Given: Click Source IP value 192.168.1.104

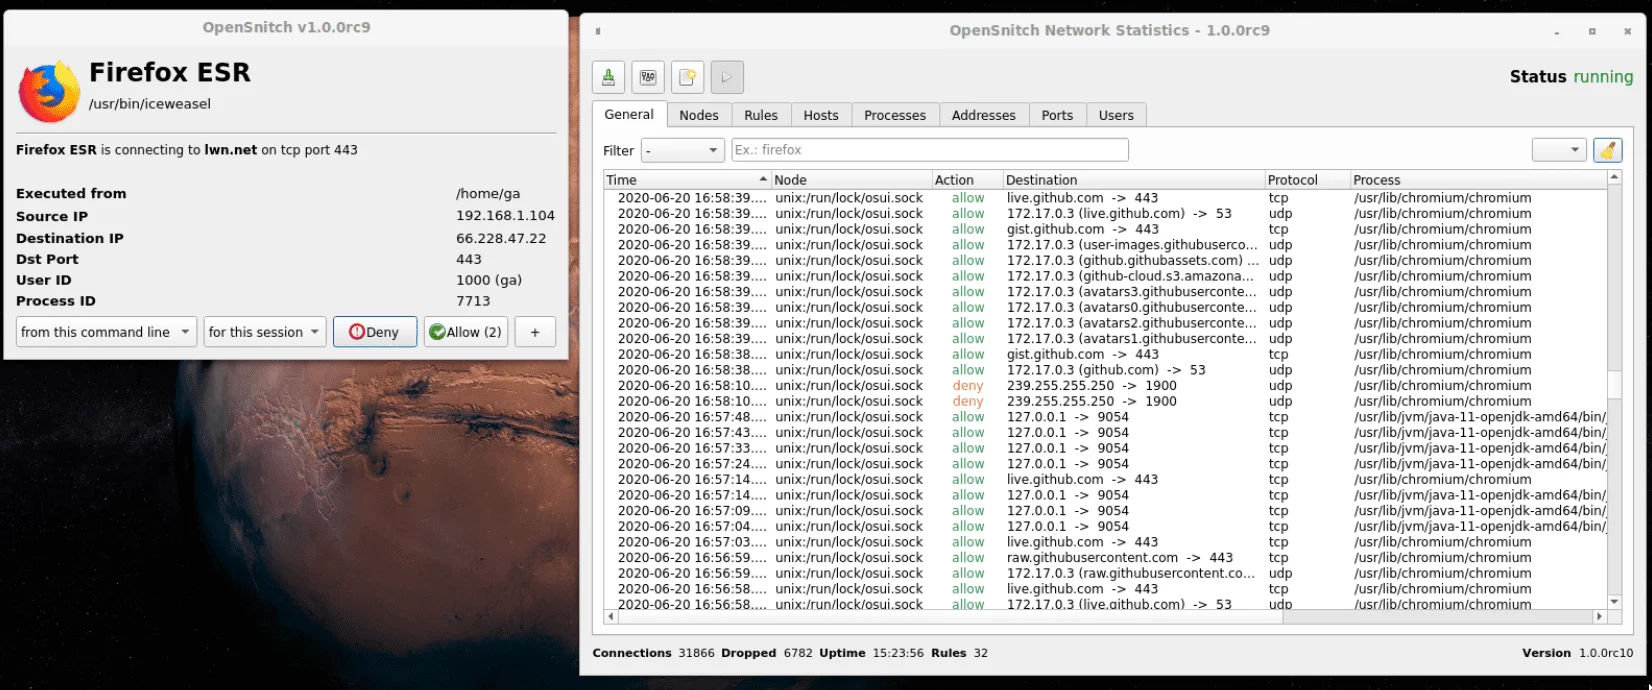Looking at the screenshot, I should point(505,216).
